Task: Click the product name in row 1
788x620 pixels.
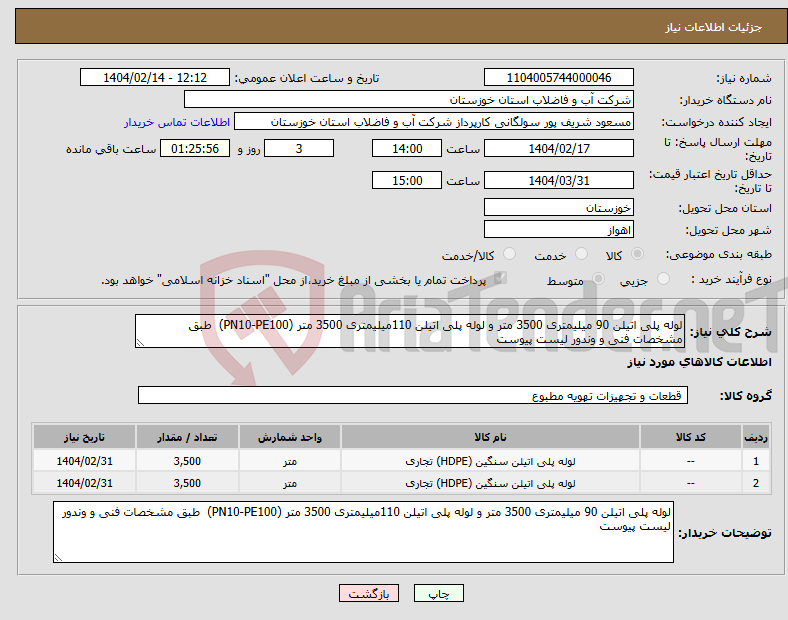Action: (x=490, y=461)
